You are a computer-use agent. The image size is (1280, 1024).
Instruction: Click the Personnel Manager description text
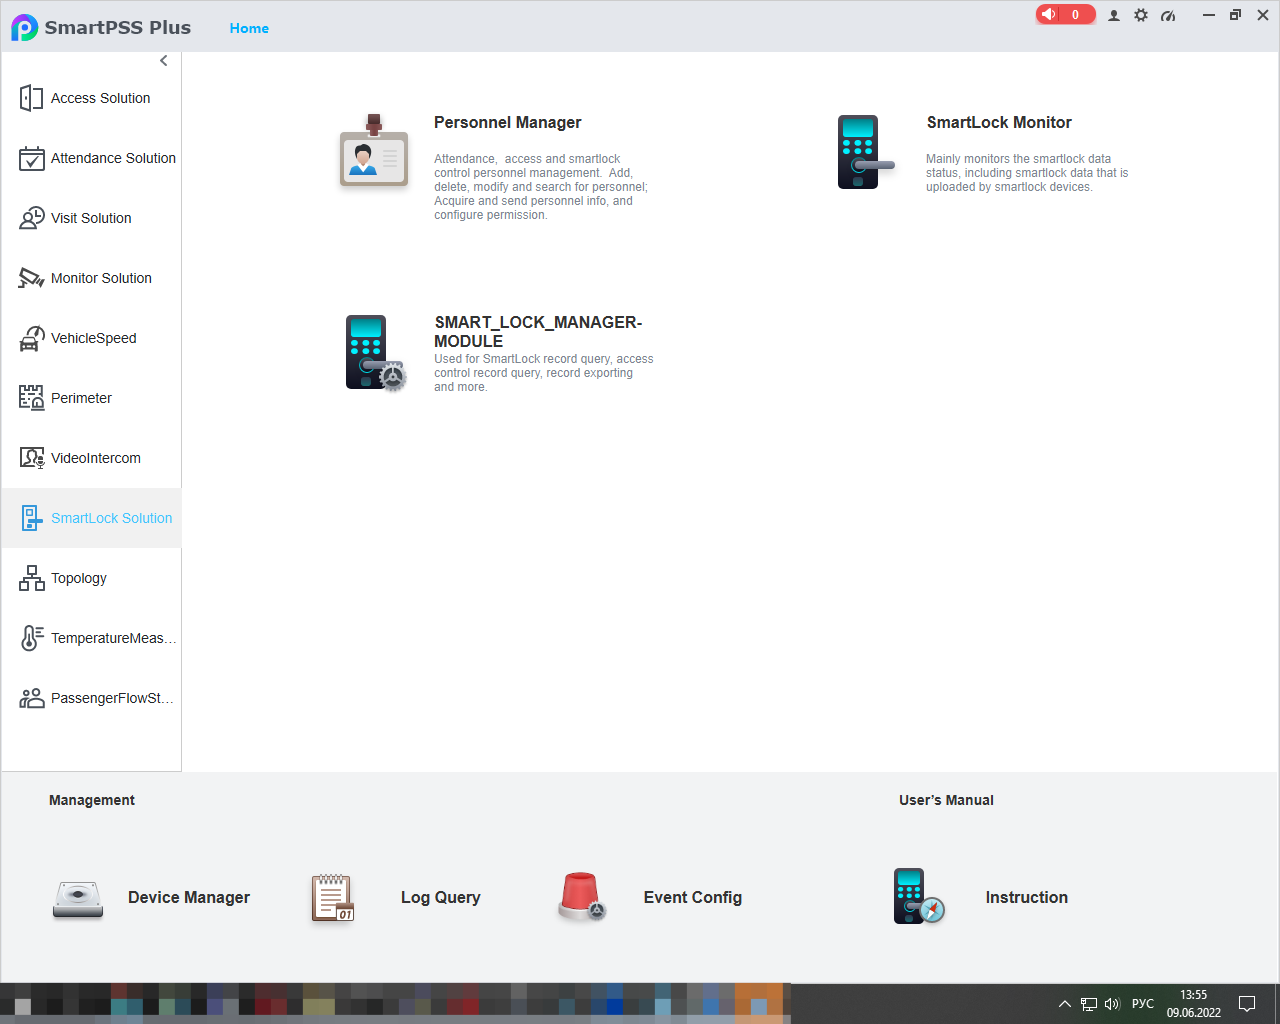tap(541, 187)
